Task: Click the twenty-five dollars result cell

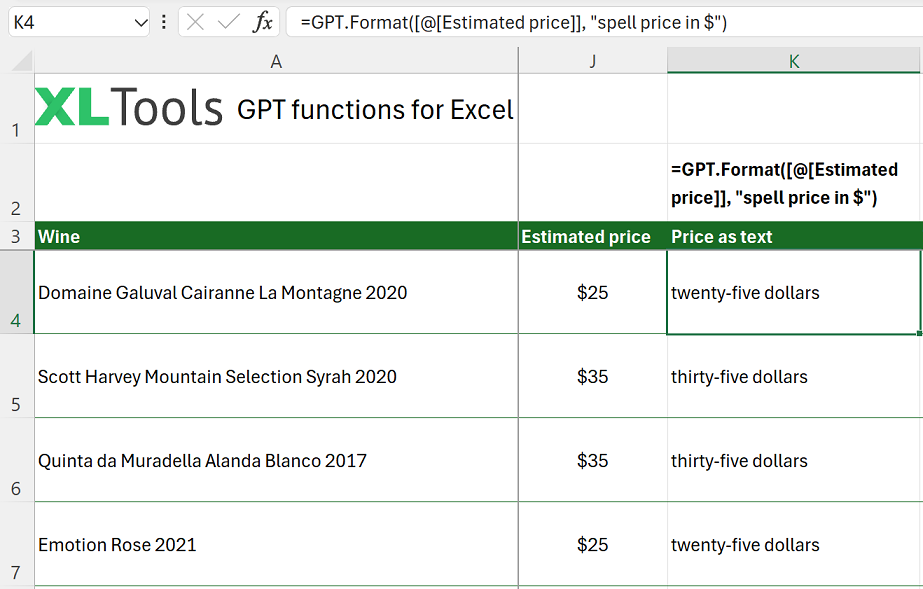Action: click(x=793, y=292)
